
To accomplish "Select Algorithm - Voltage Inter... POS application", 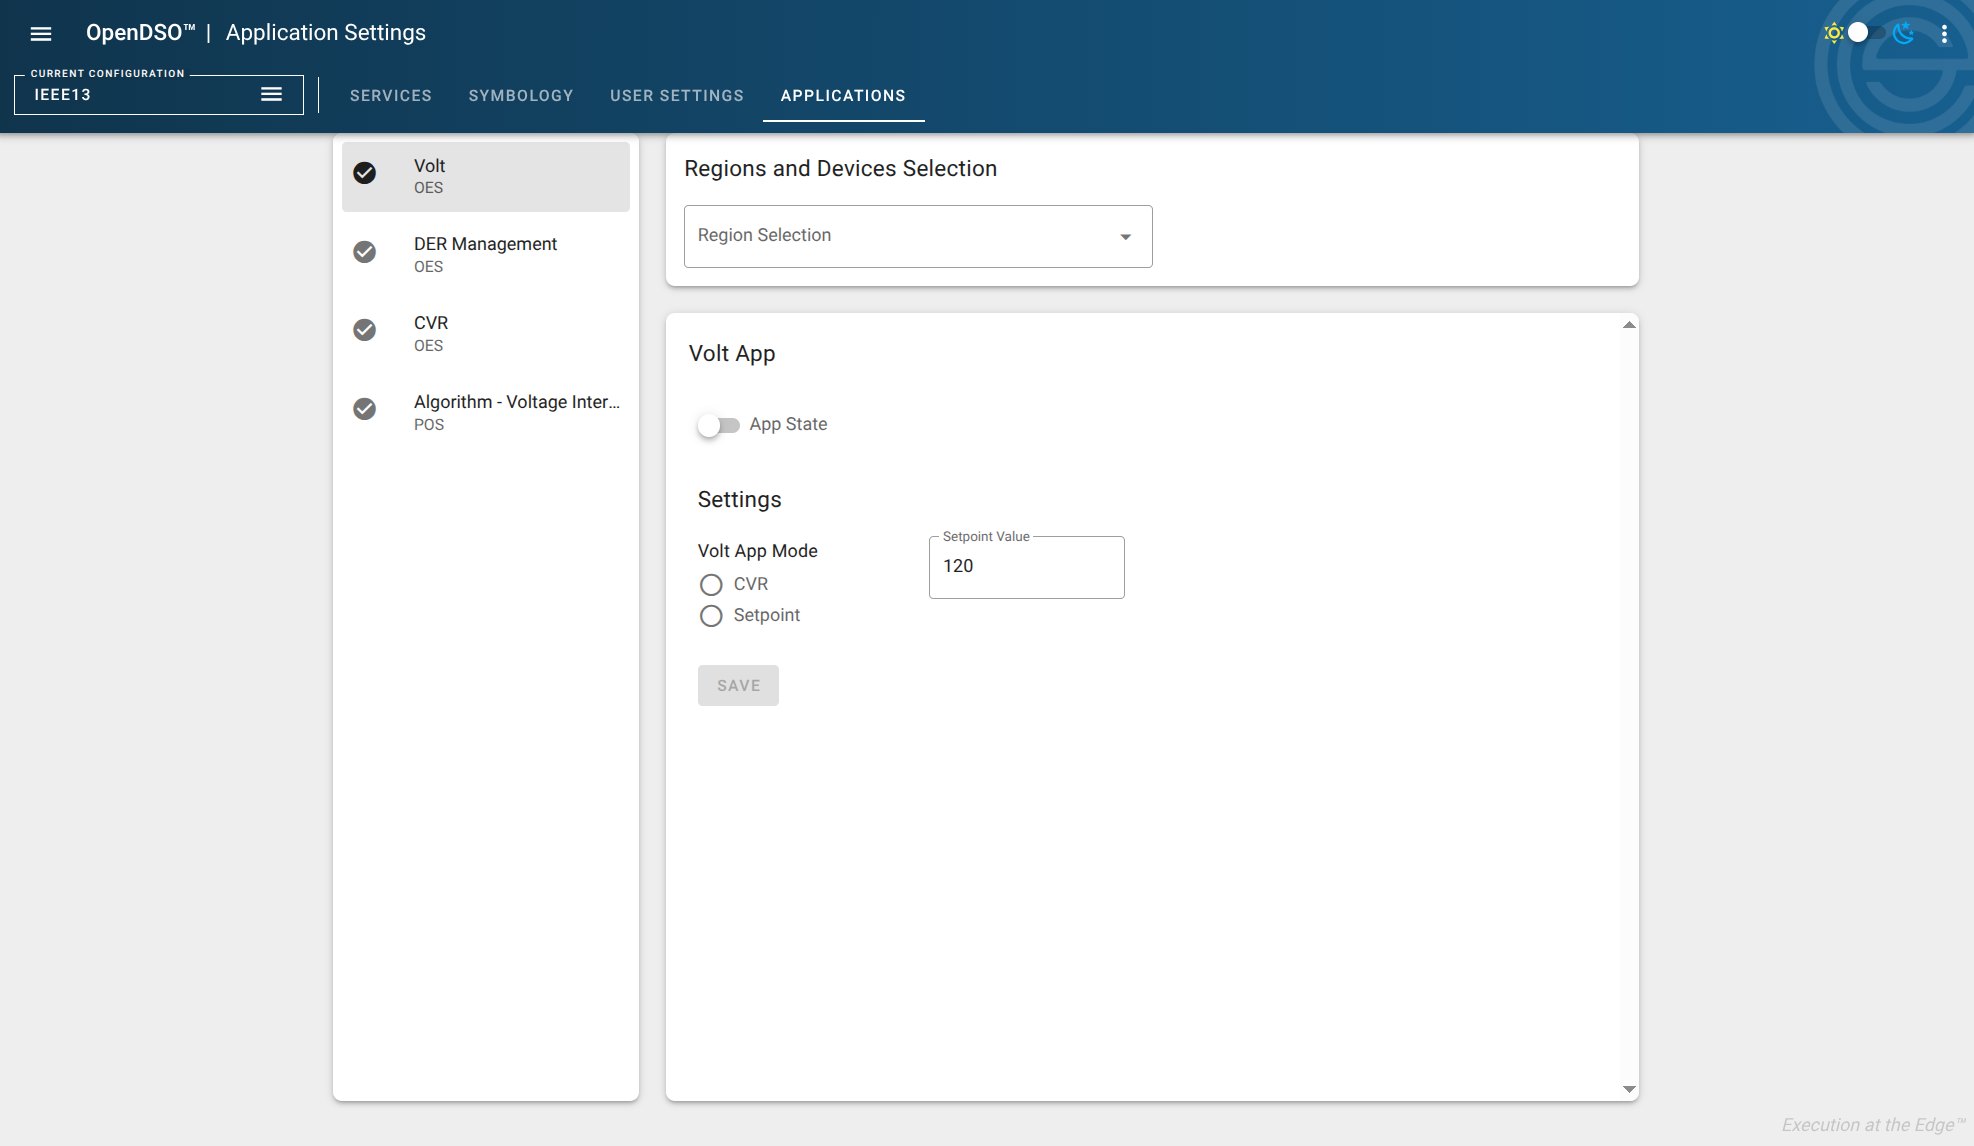I will (486, 412).
